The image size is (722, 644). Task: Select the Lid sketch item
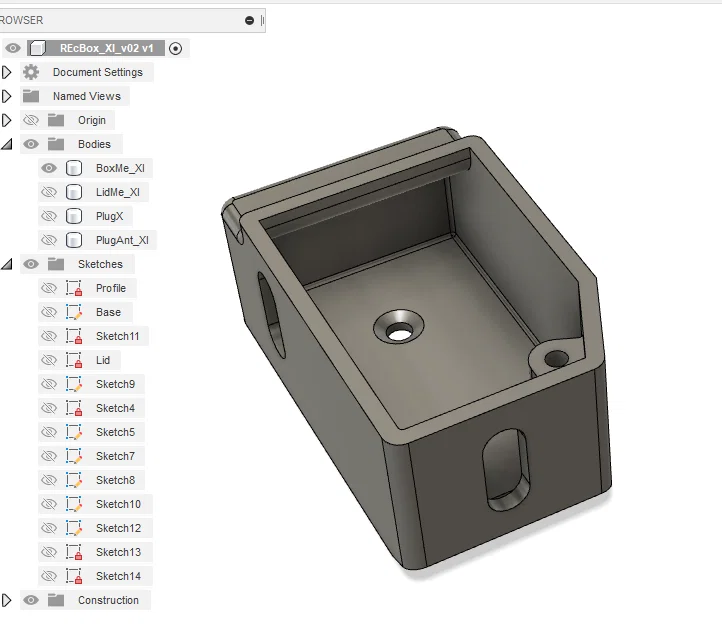tap(103, 360)
